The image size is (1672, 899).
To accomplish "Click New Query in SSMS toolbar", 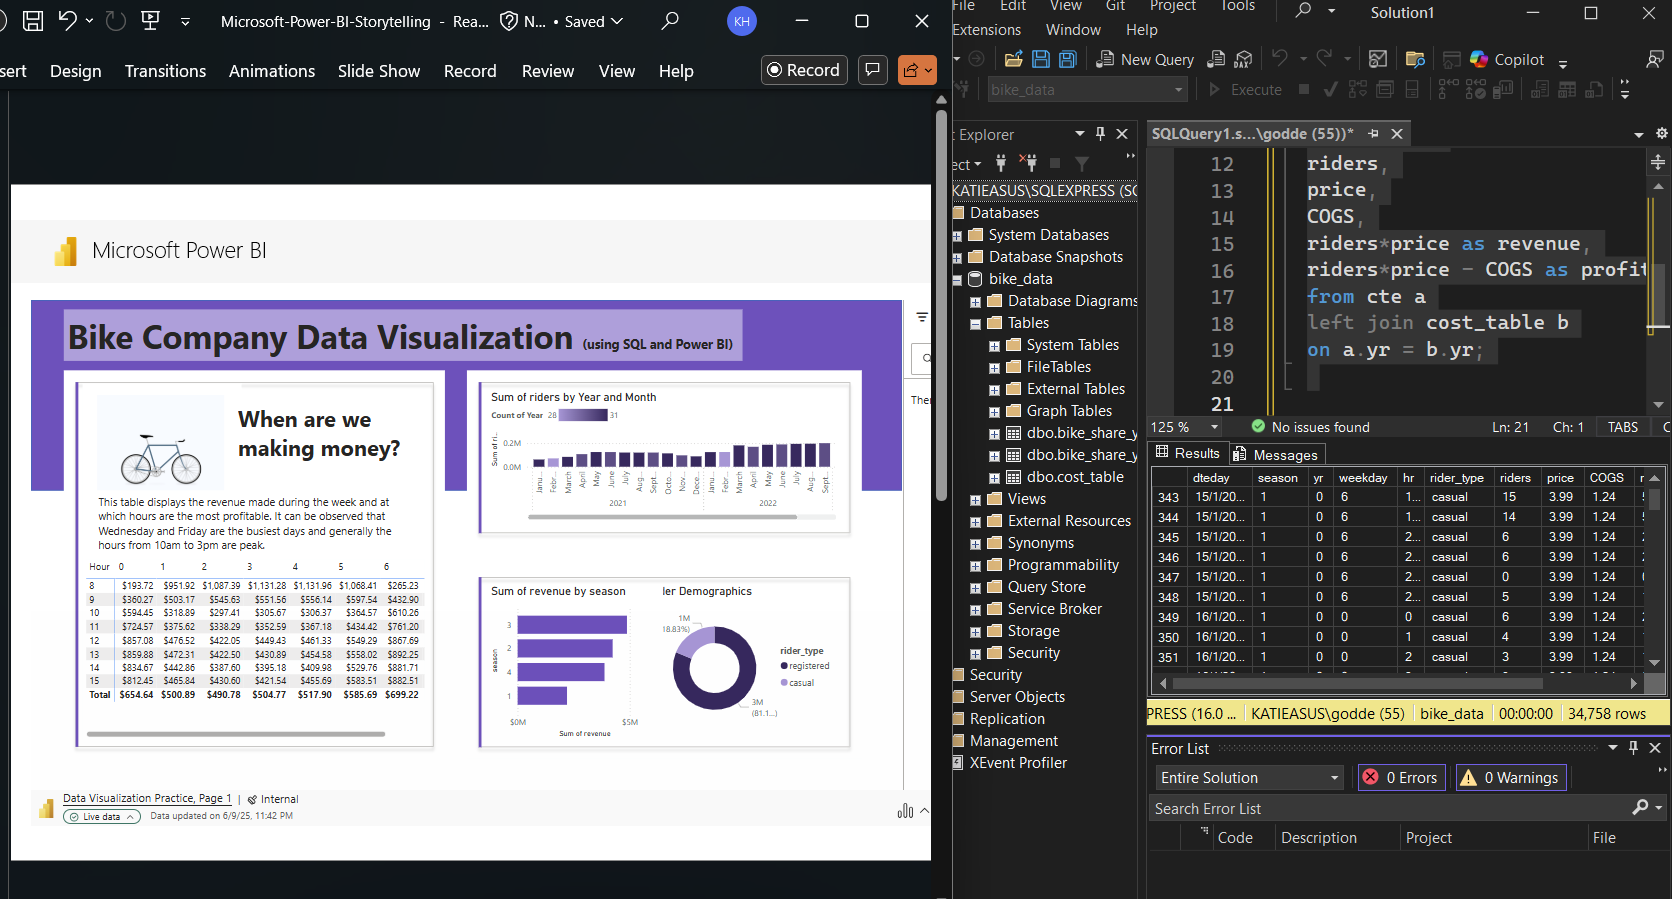I will (1145, 59).
